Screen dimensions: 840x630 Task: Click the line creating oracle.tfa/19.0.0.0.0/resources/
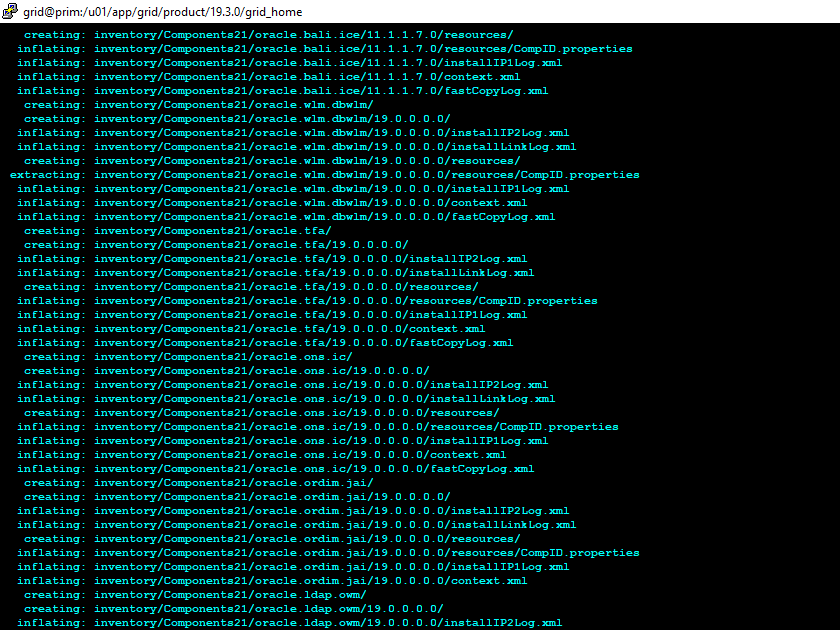(251, 287)
